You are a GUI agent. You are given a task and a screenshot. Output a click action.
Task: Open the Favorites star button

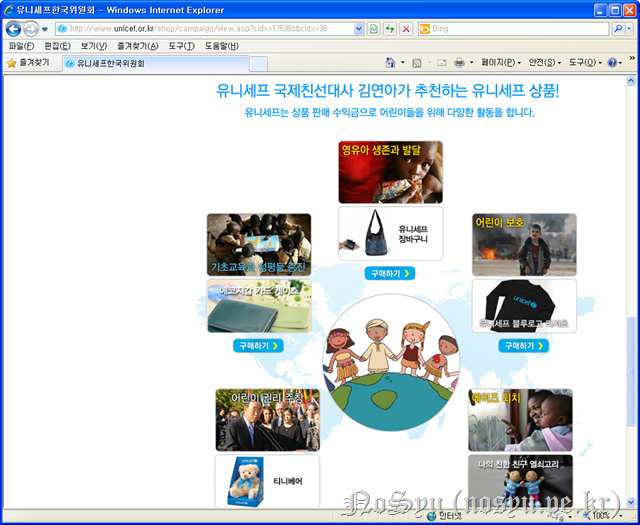coord(27,62)
